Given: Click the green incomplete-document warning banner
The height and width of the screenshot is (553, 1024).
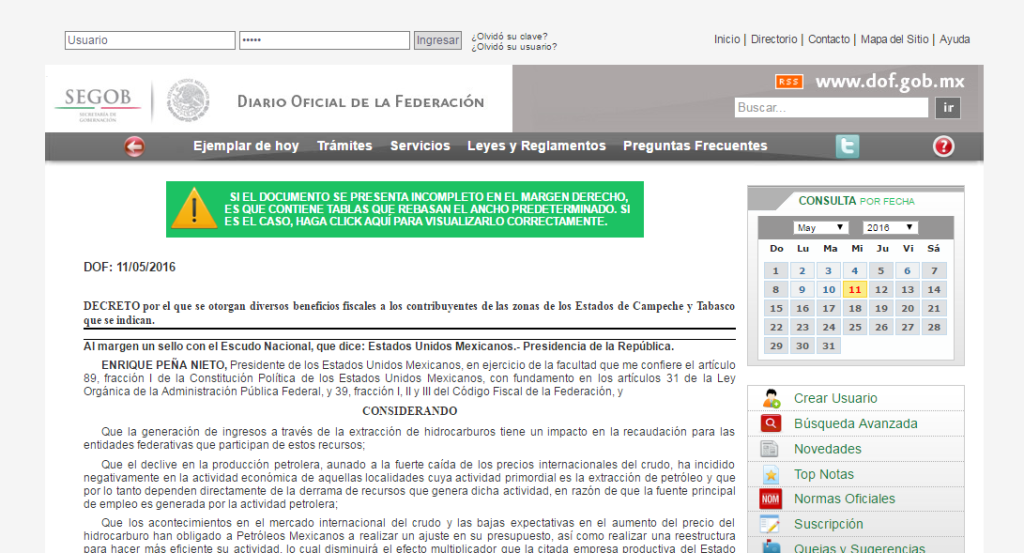Looking at the screenshot, I should point(404,209).
